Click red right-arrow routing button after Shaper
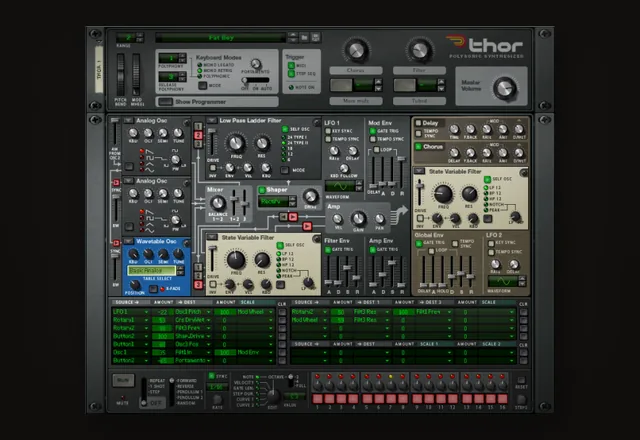Screen dimensions: 640x440 (x=293, y=216)
